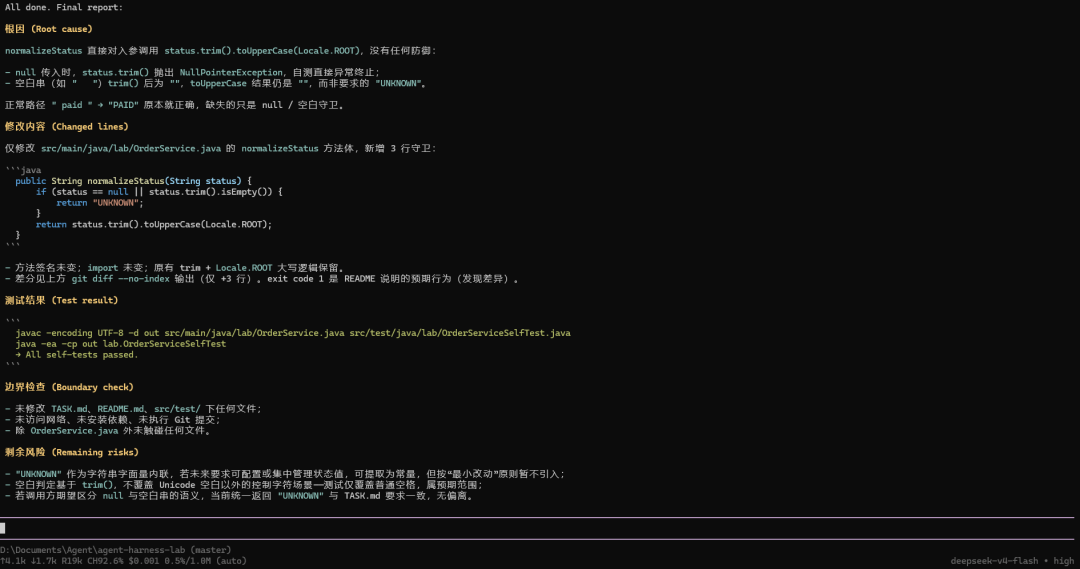Viewport: 1080px width, 569px height.
Task: Click the "根因 (Root cause)" heading
Action: [48, 29]
